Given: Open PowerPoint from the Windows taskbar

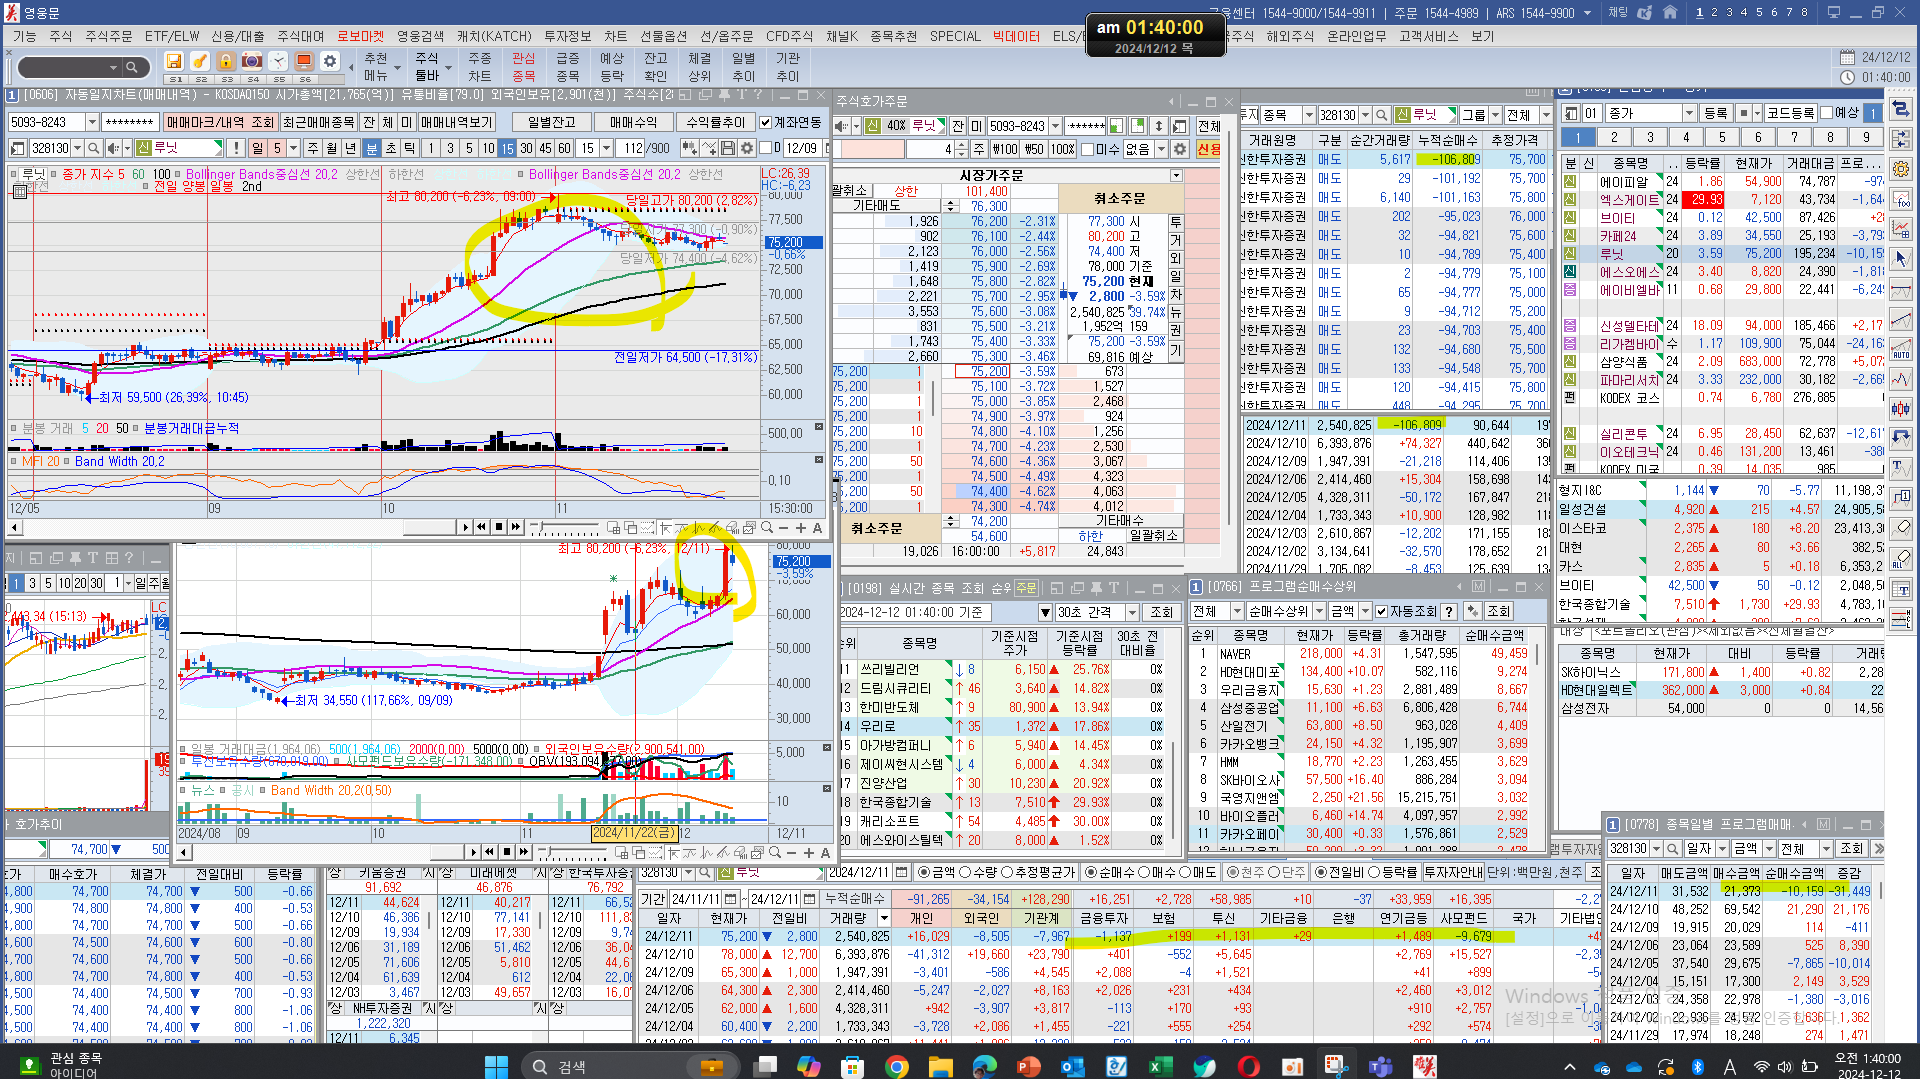Looking at the screenshot, I should pos(1028,1066).
